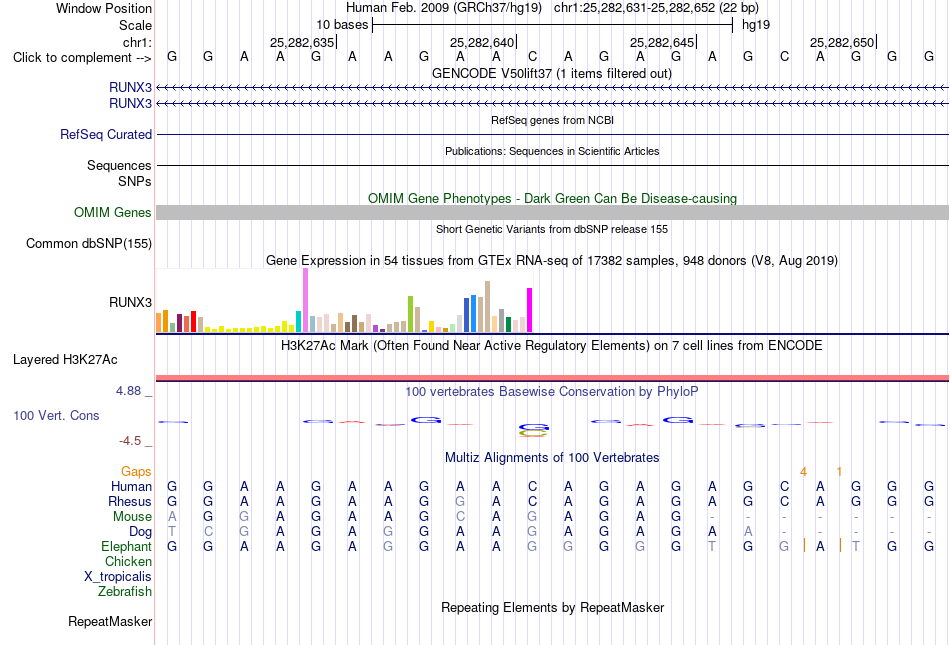Viewport: 950px width, 645px height.
Task: Click the tall violet GTEx expression bar
Action: pos(305,300)
